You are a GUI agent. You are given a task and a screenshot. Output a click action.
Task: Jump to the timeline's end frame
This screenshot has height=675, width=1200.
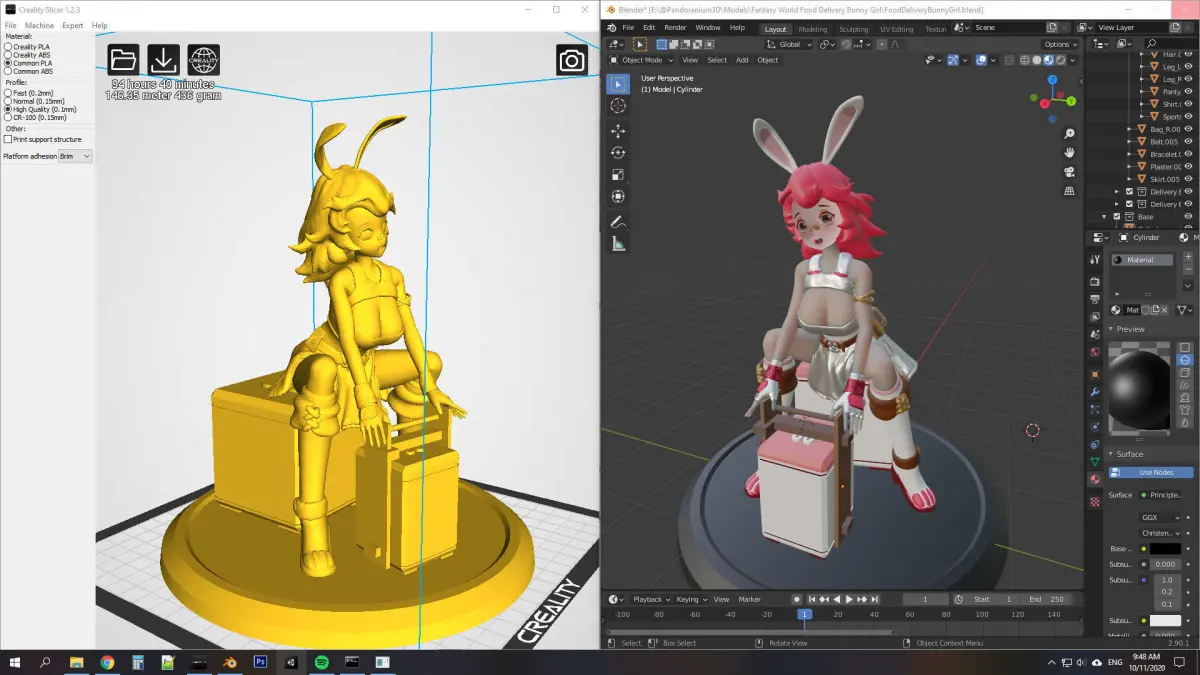875,599
